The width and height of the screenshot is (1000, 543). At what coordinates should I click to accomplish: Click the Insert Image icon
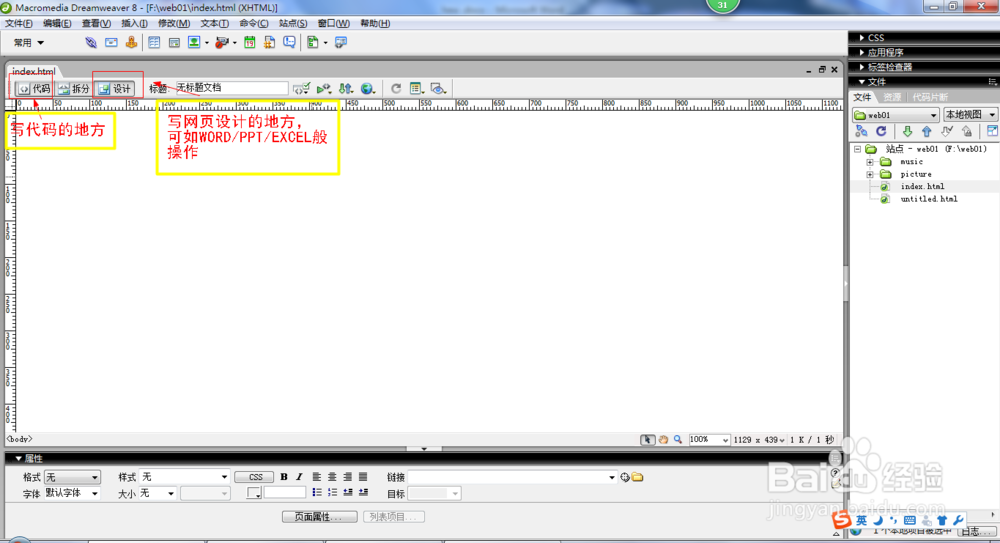[x=194, y=43]
